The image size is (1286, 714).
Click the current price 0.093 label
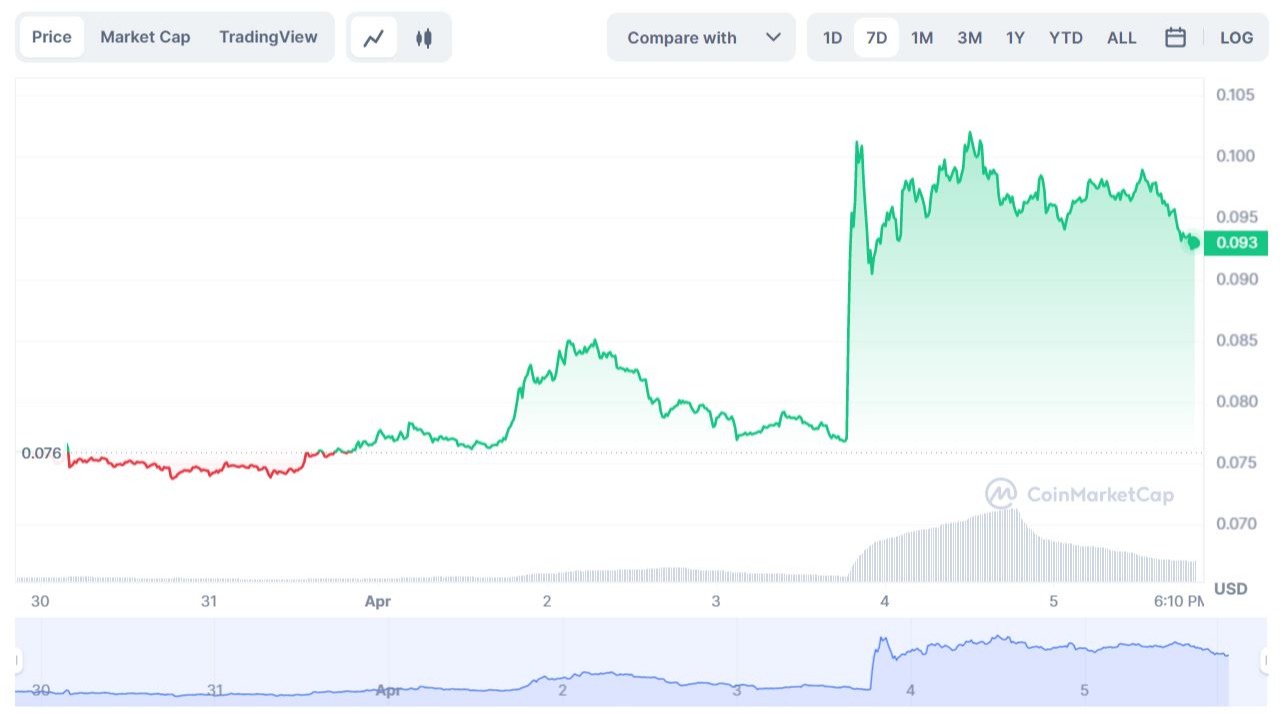[x=1236, y=243]
